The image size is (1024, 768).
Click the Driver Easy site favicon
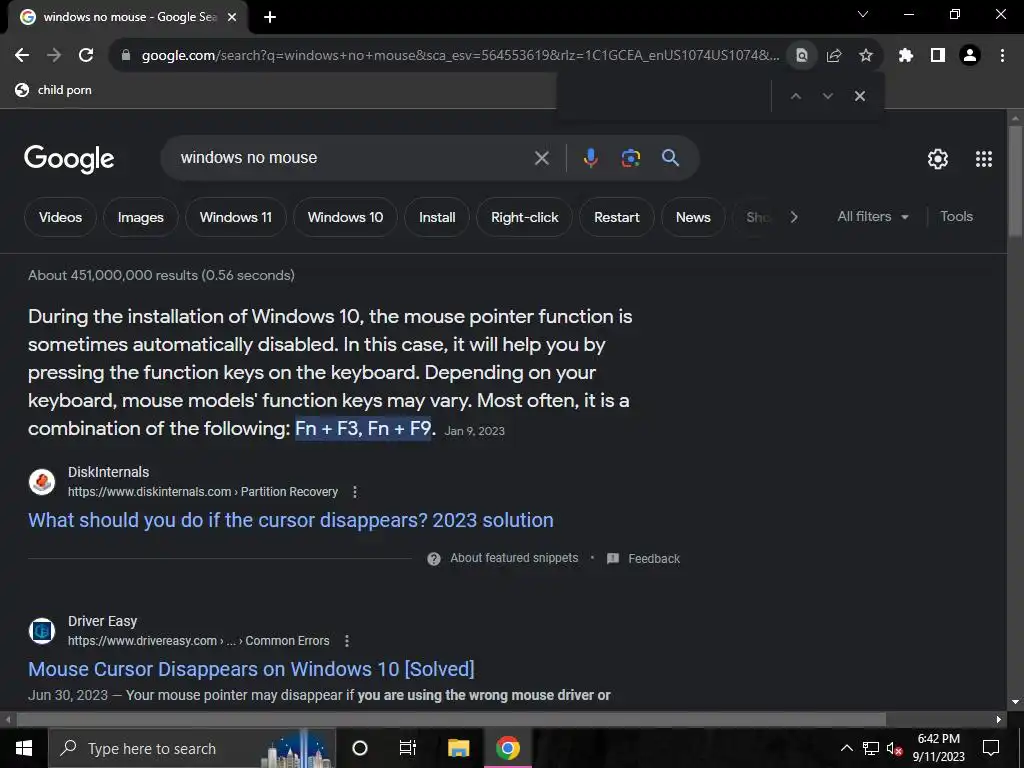tap(42, 631)
